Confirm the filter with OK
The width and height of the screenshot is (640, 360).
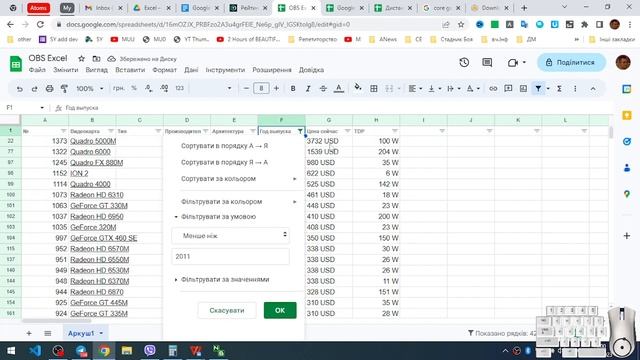click(280, 311)
